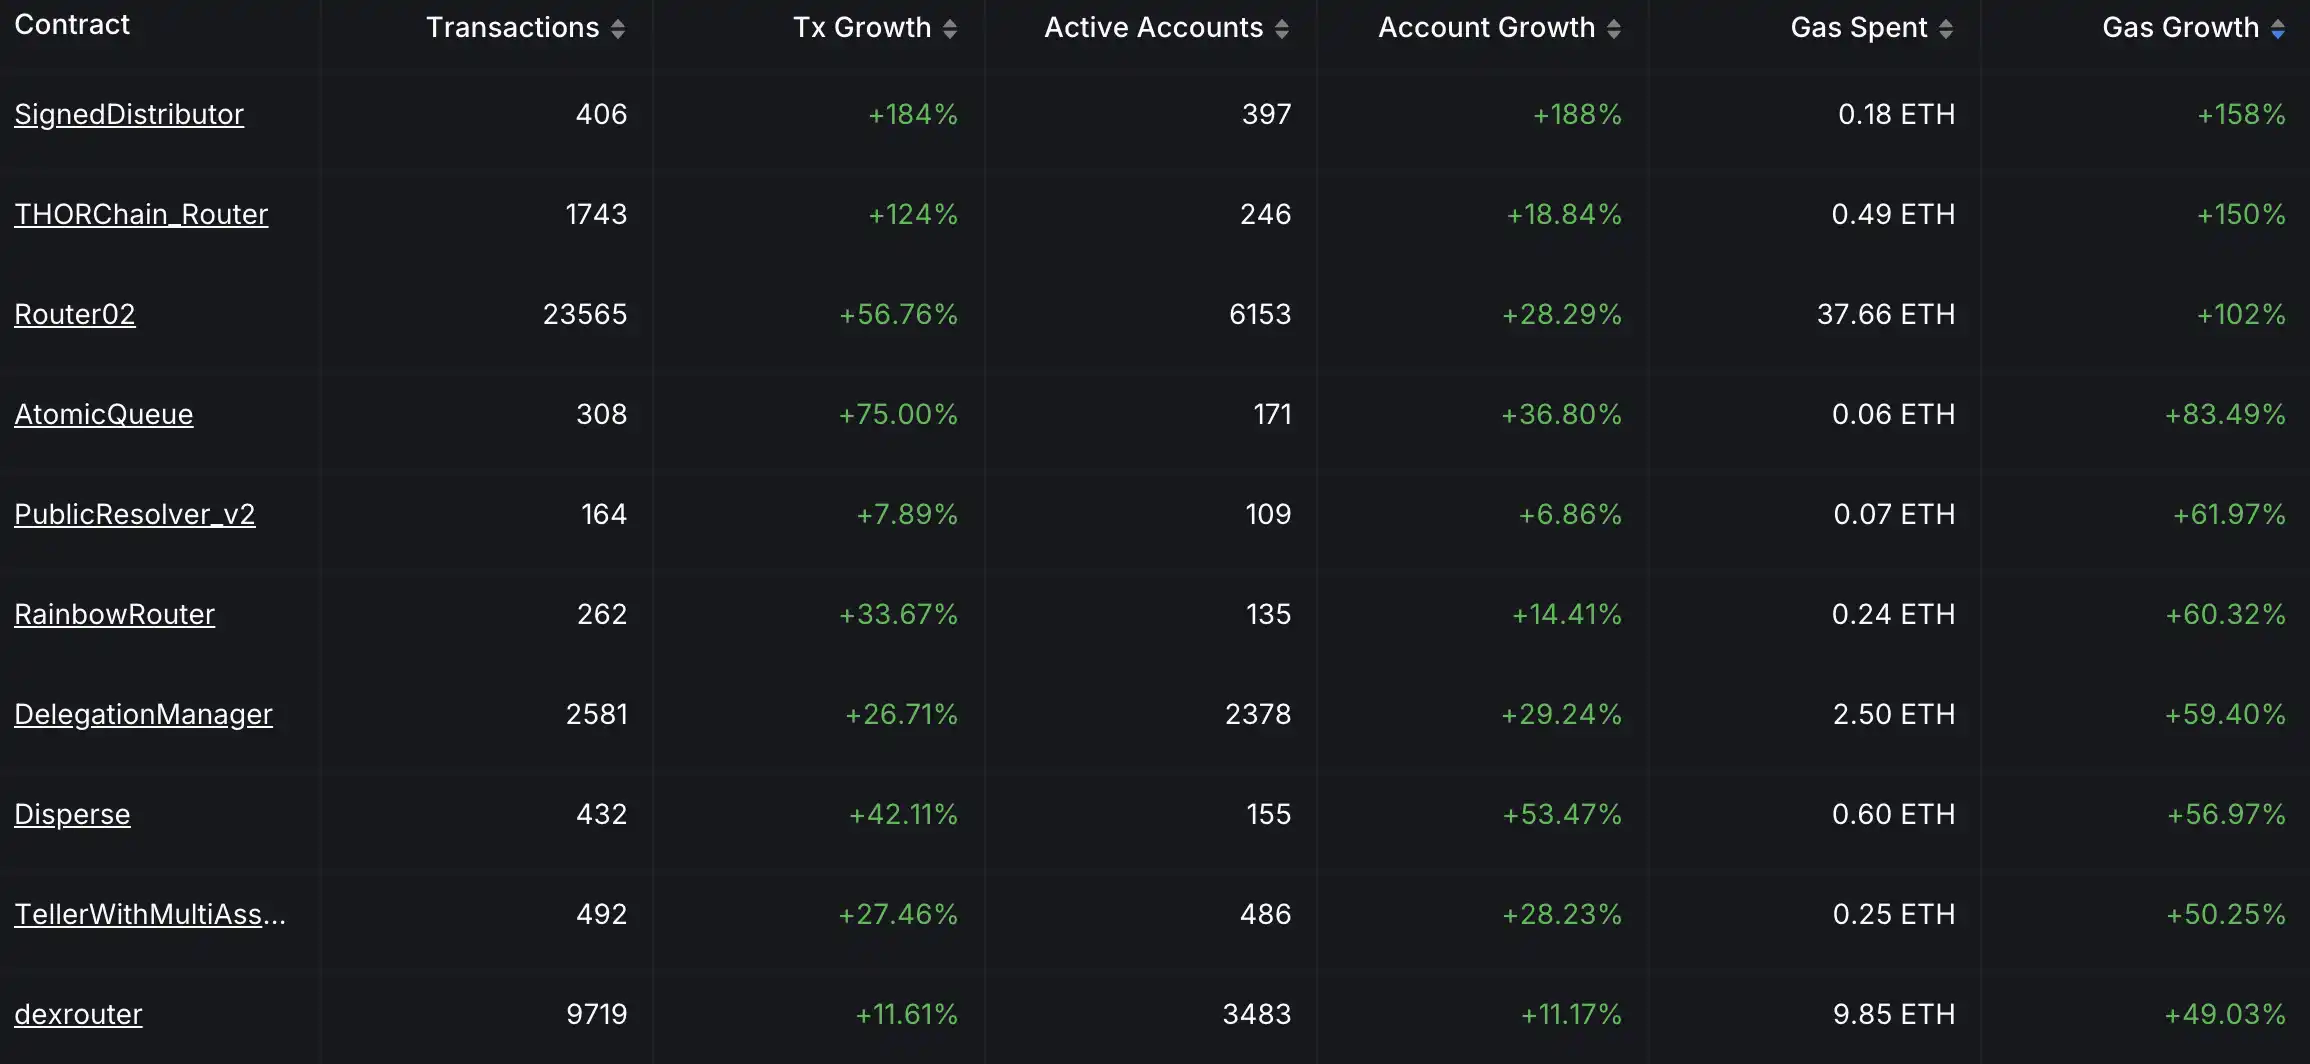The height and width of the screenshot is (1064, 2310).
Task: Click the Contract column header
Action: (x=72, y=25)
